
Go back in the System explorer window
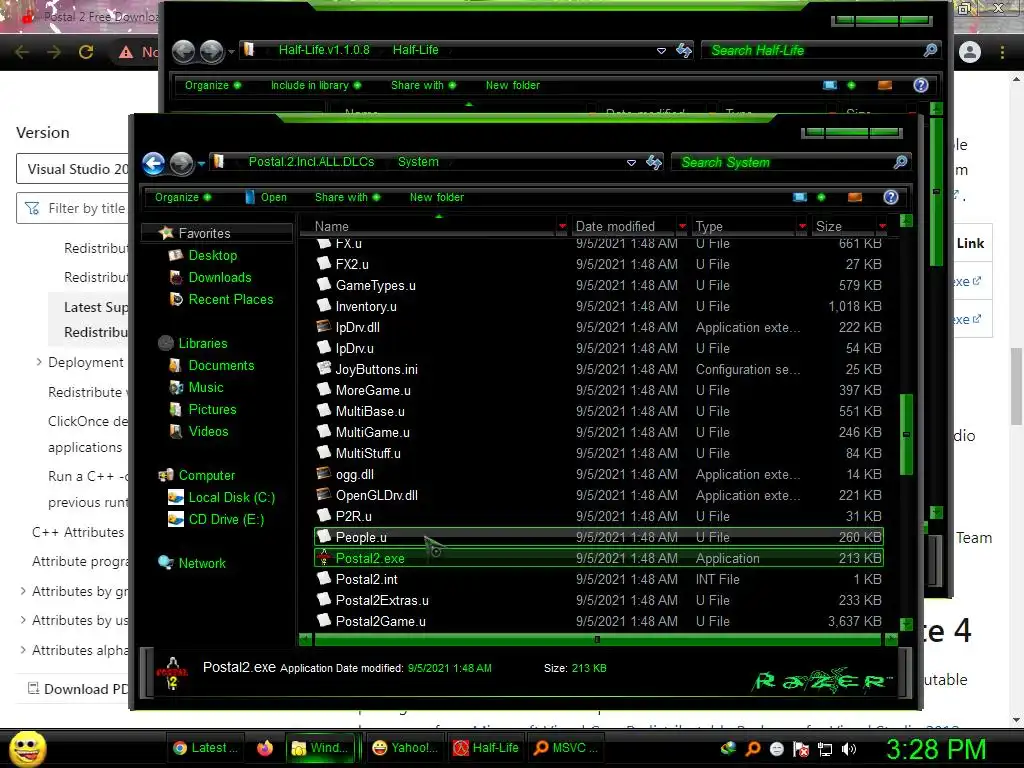point(153,163)
